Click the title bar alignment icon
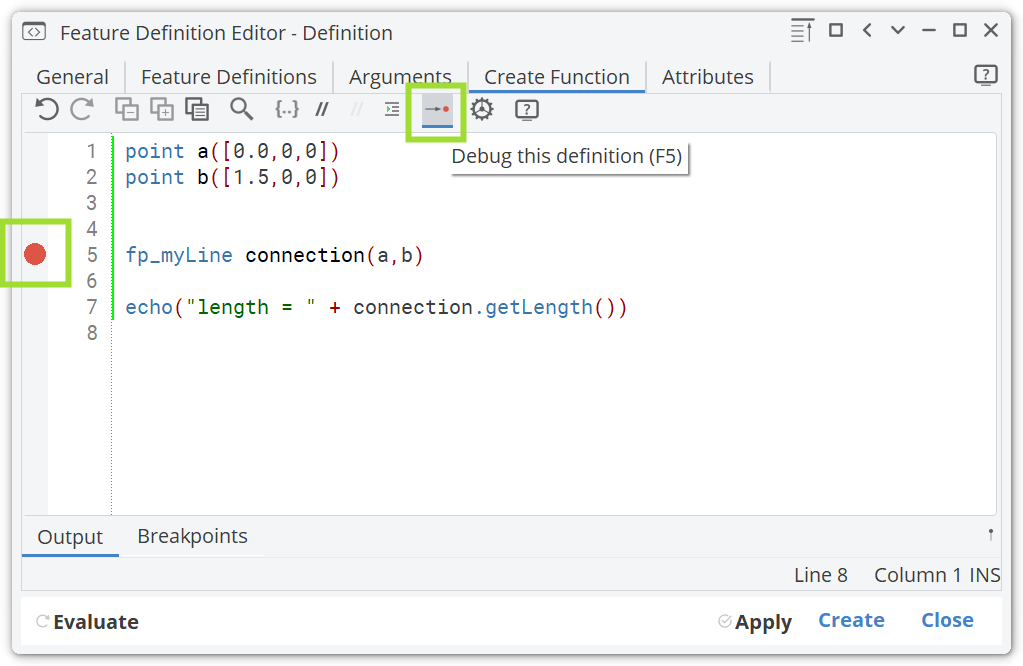Viewport: 1023px width, 666px height. (x=802, y=30)
